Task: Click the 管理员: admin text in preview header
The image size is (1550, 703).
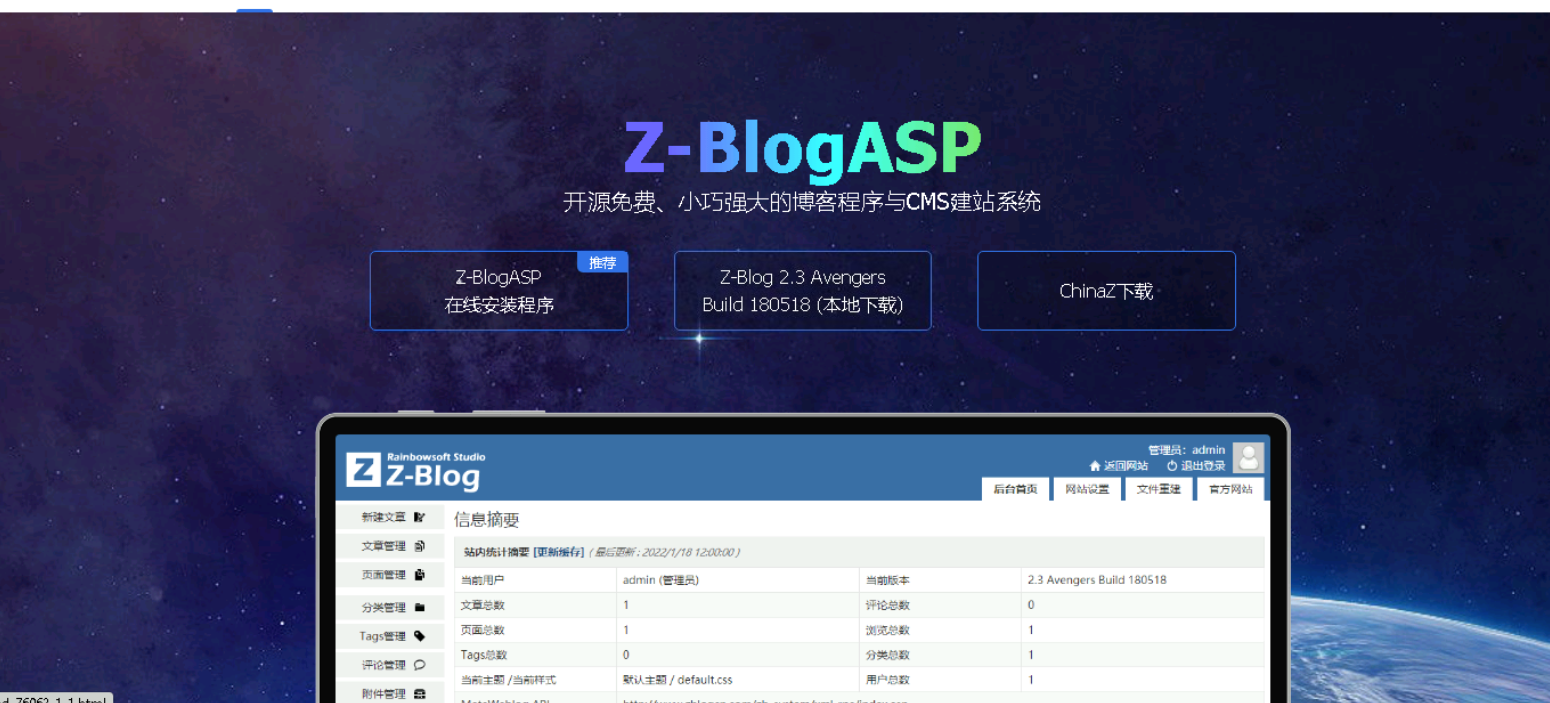Action: pos(1187,450)
